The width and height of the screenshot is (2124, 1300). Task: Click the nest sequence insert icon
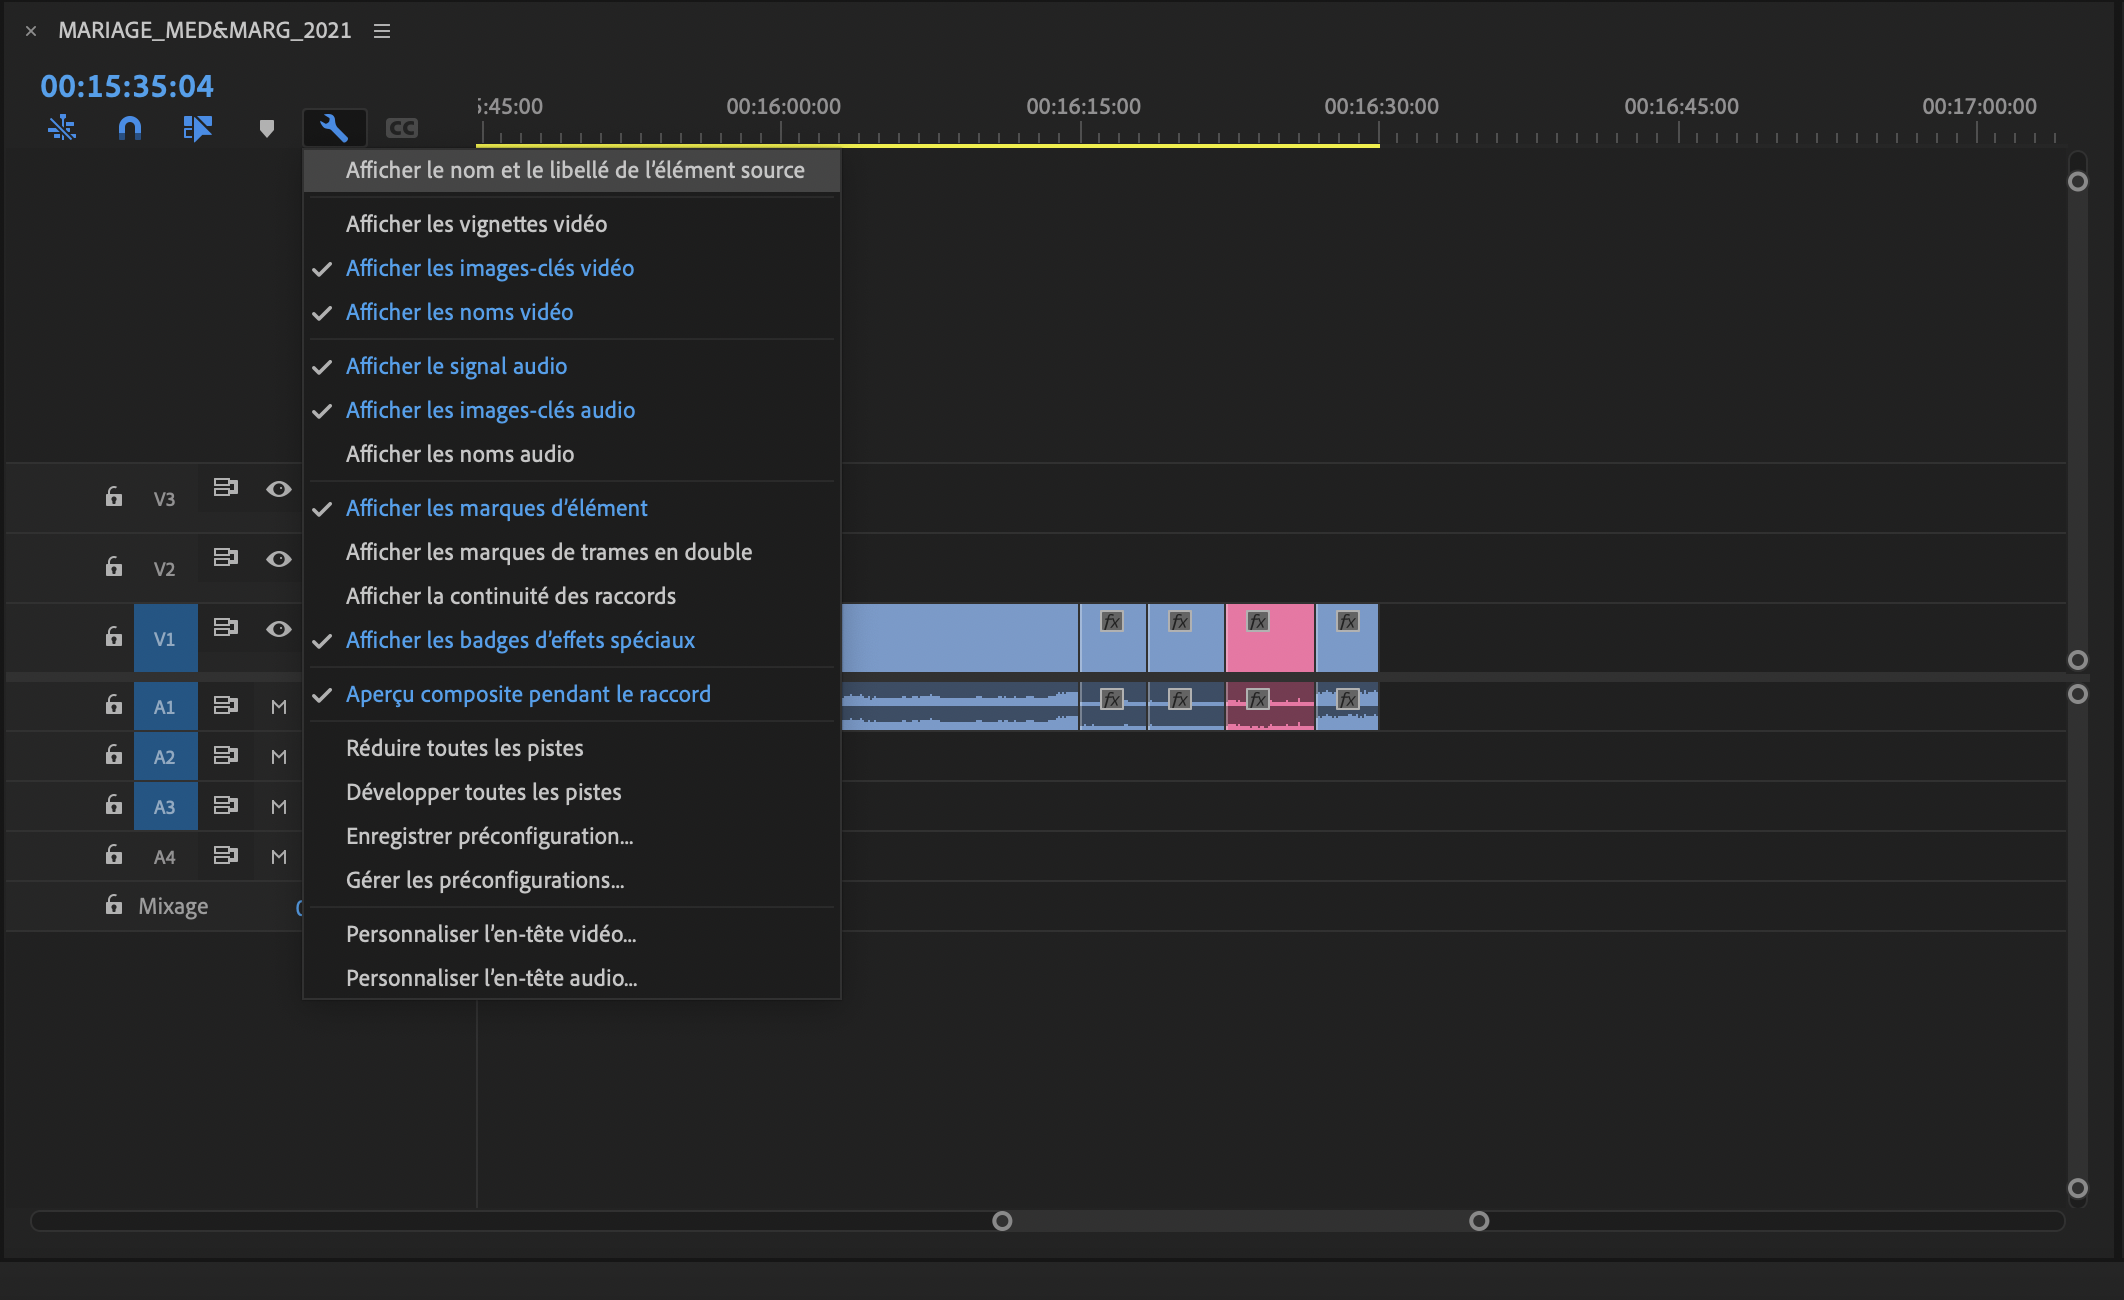pos(62,128)
